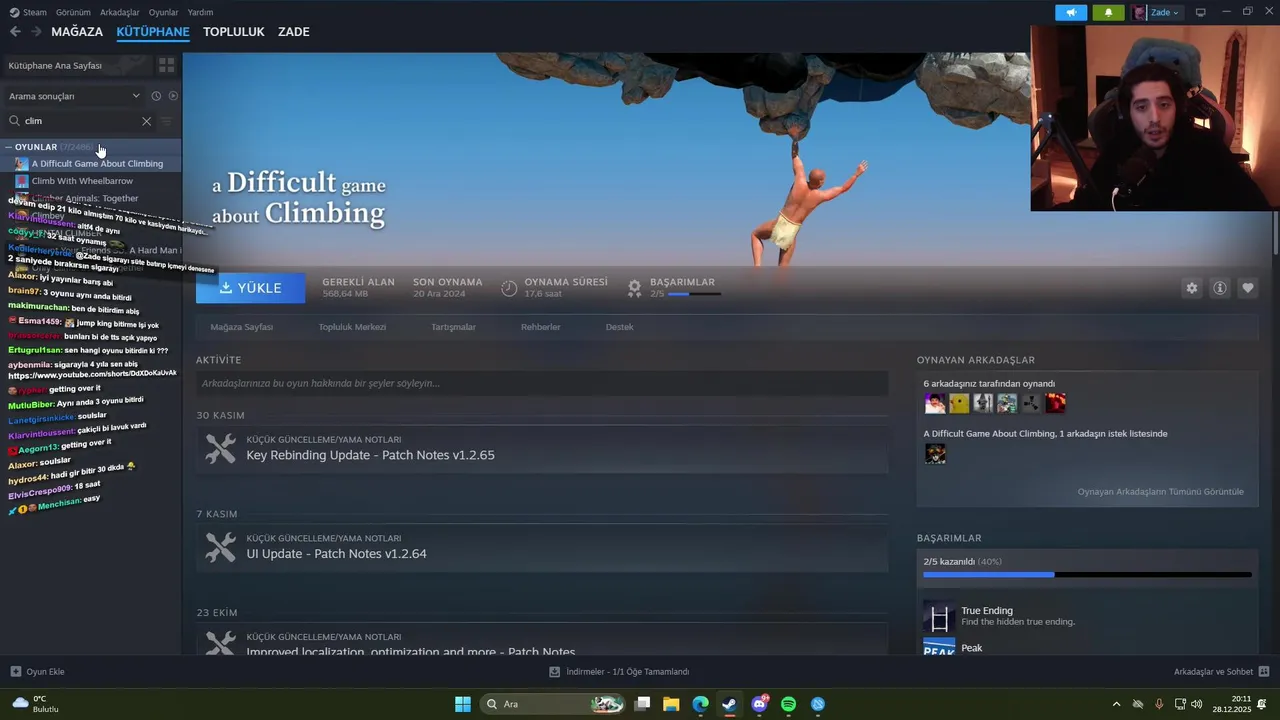Clear the library search text

pos(146,121)
